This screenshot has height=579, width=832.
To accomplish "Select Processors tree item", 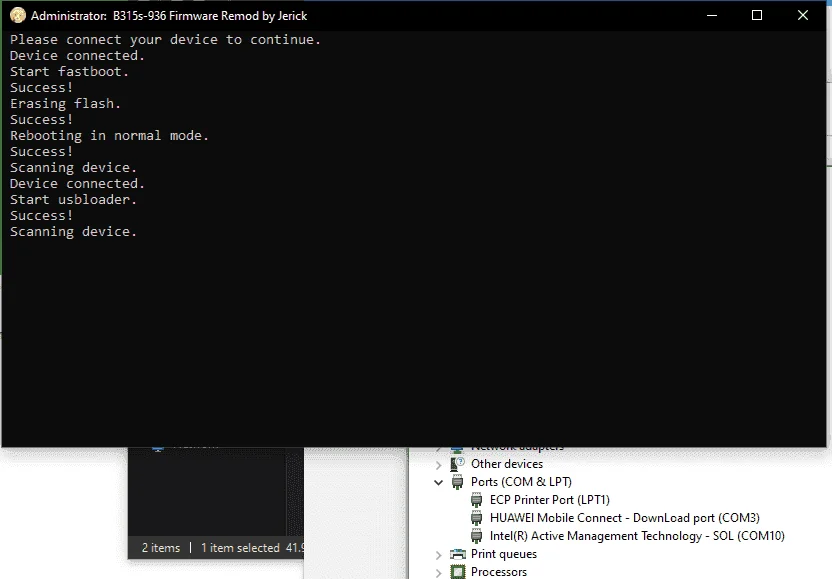I will point(499,572).
